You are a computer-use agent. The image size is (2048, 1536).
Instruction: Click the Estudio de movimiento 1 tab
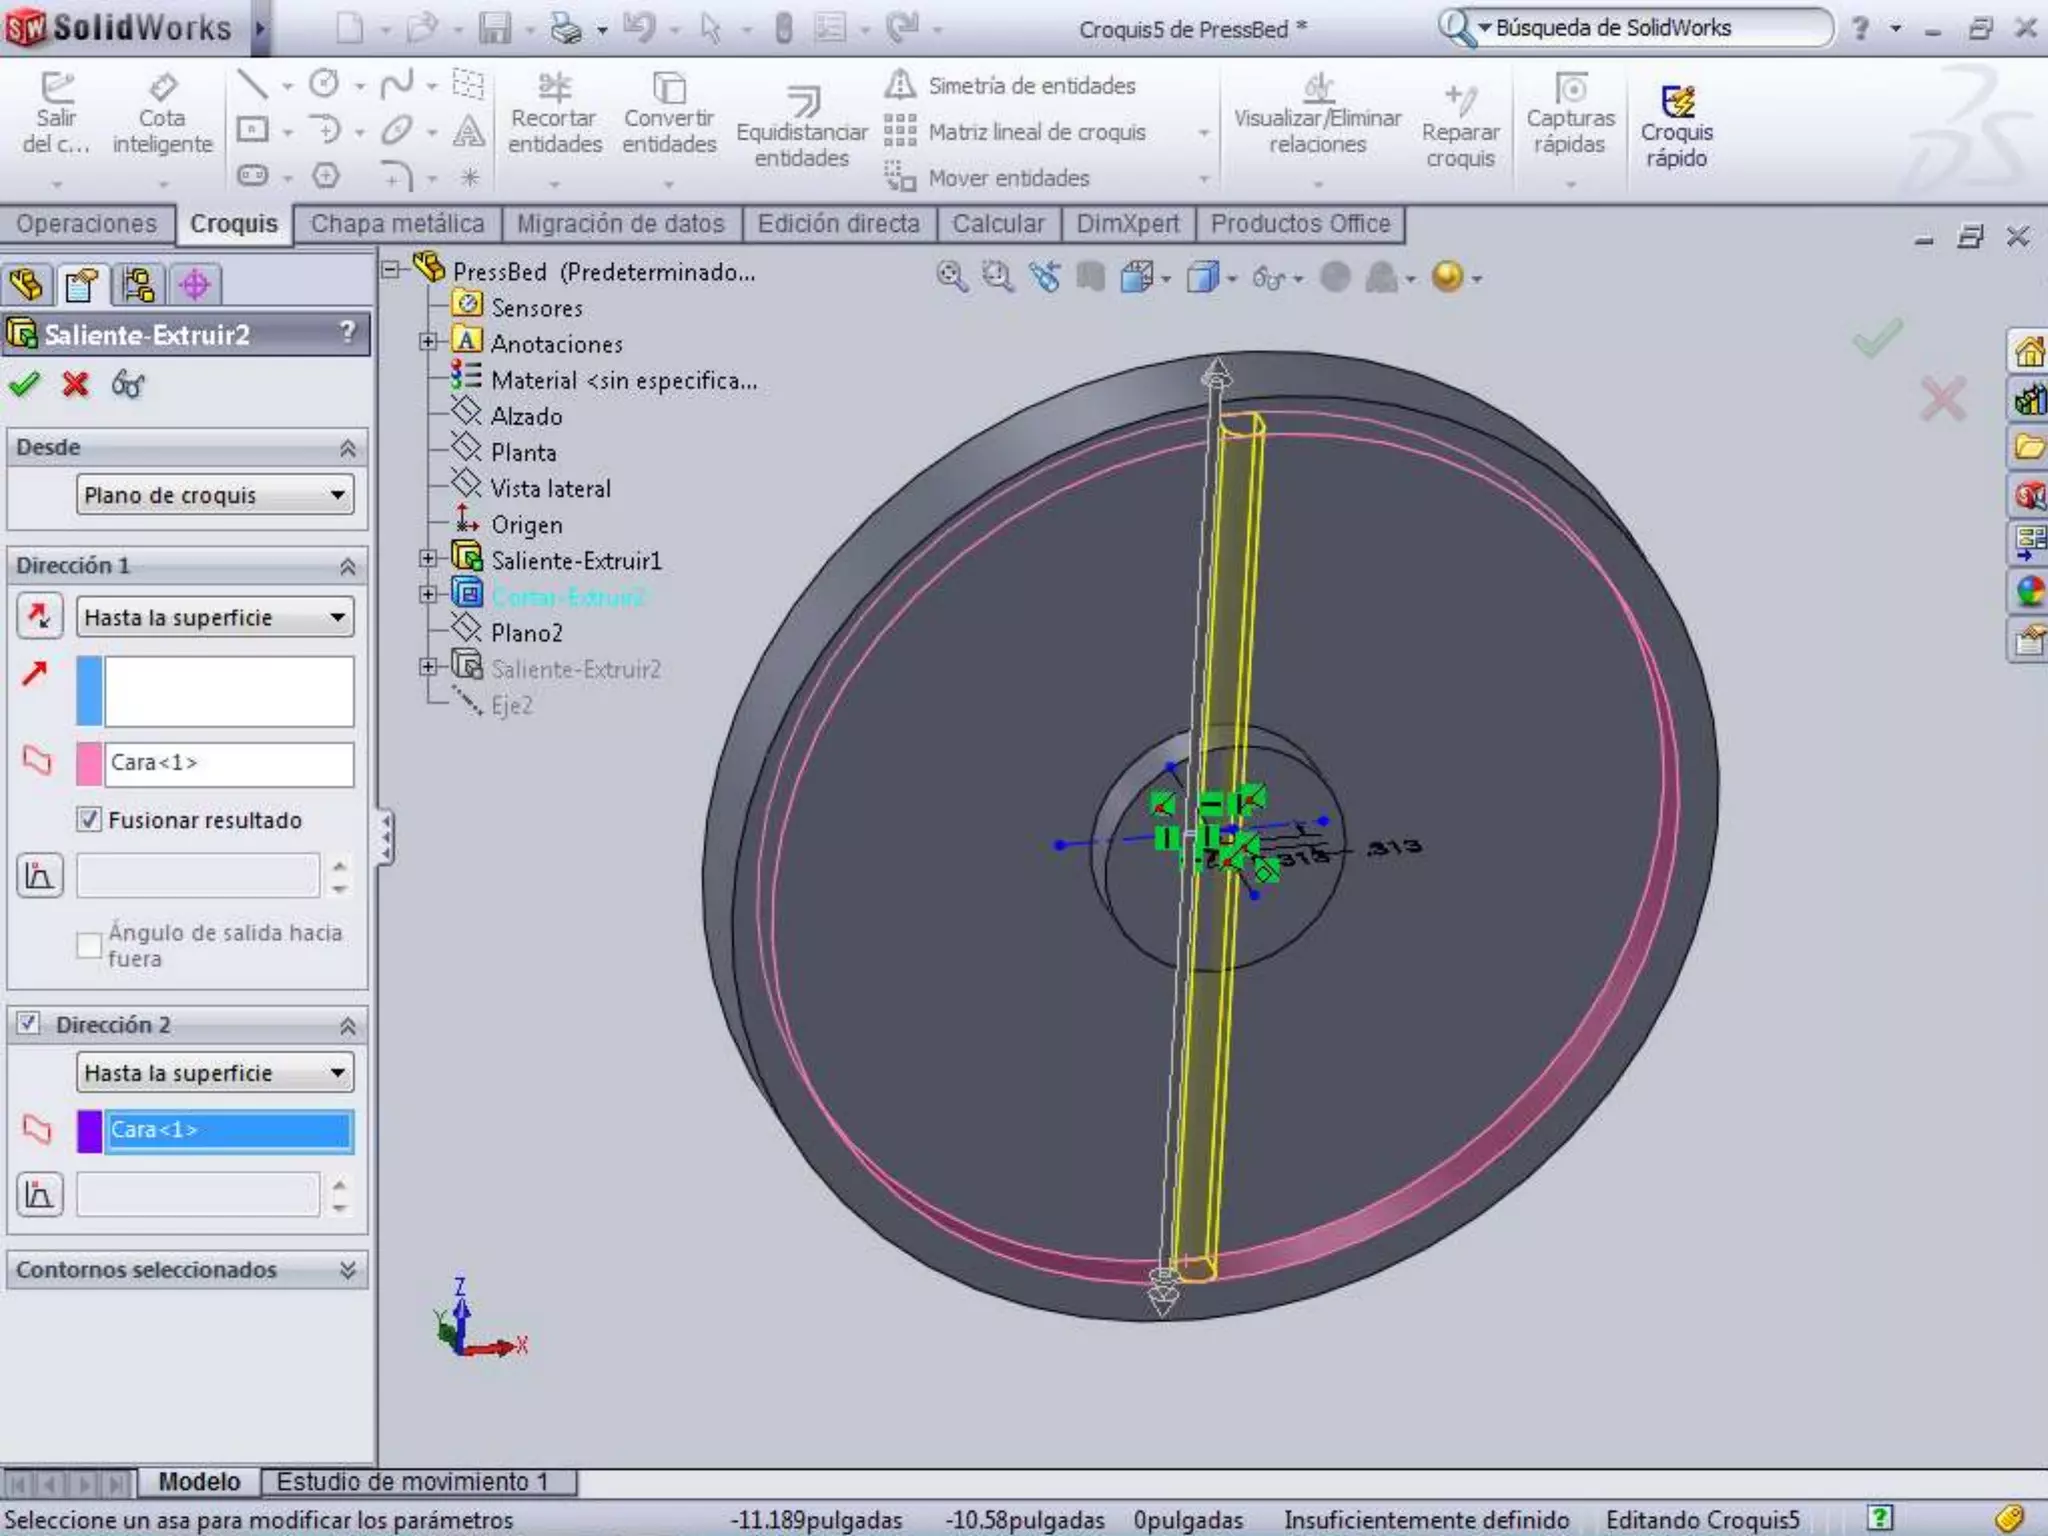point(412,1481)
